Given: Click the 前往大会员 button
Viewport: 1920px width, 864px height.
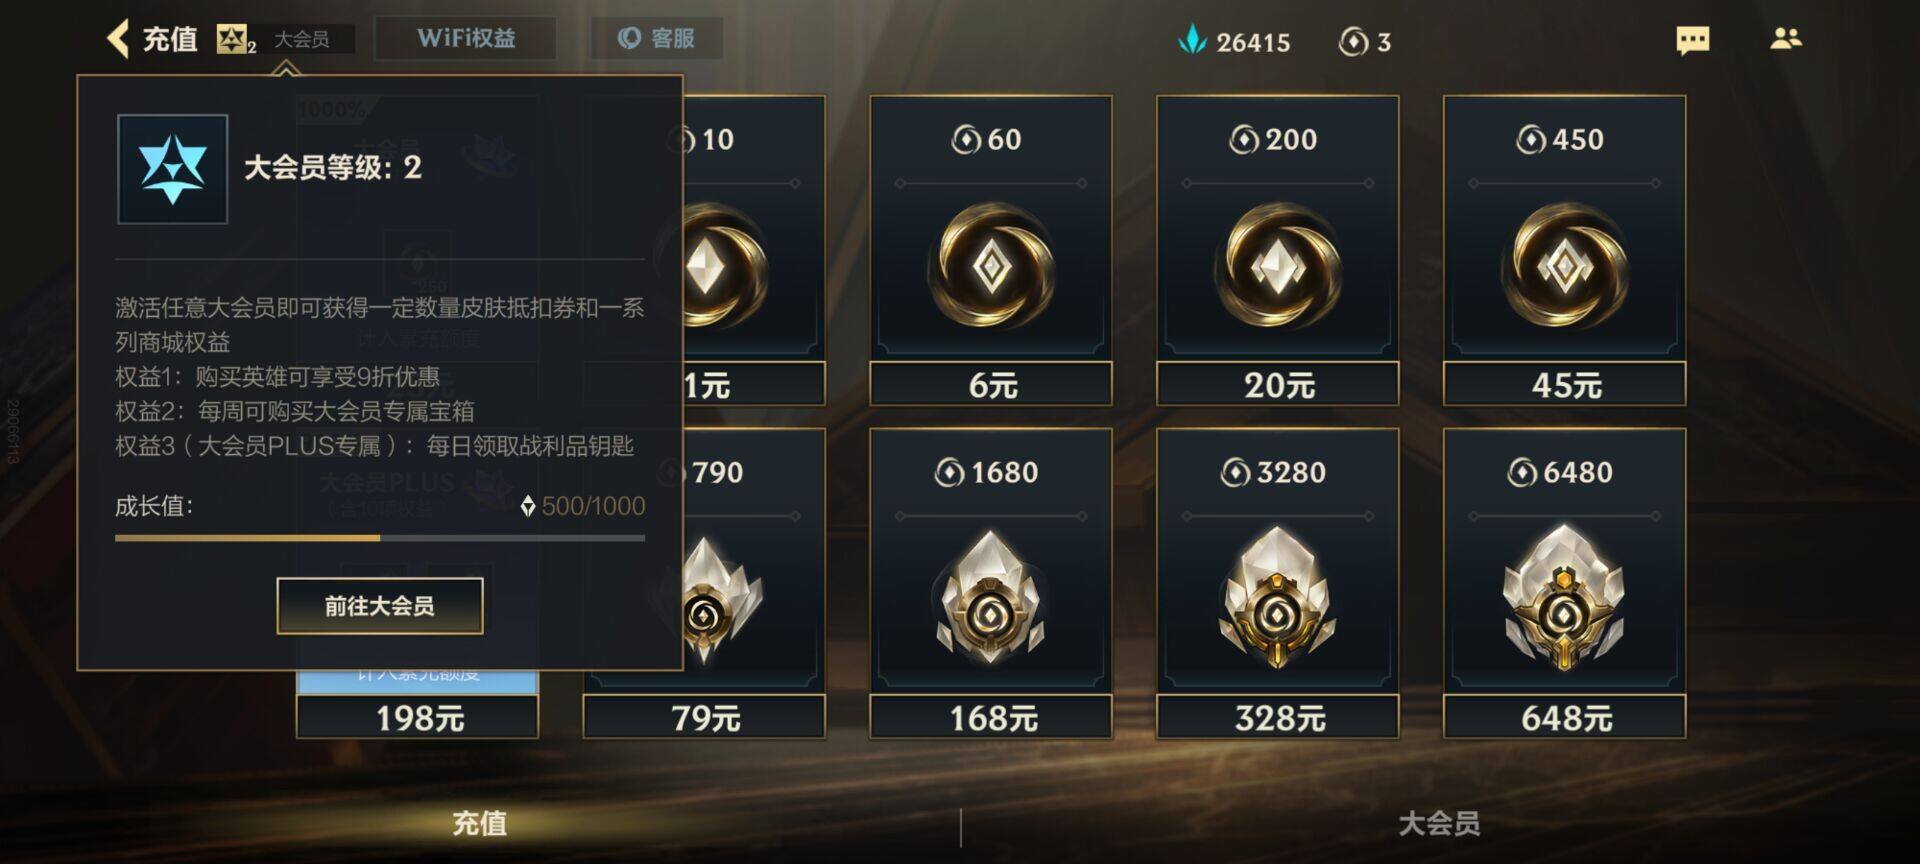Looking at the screenshot, I should (x=380, y=606).
